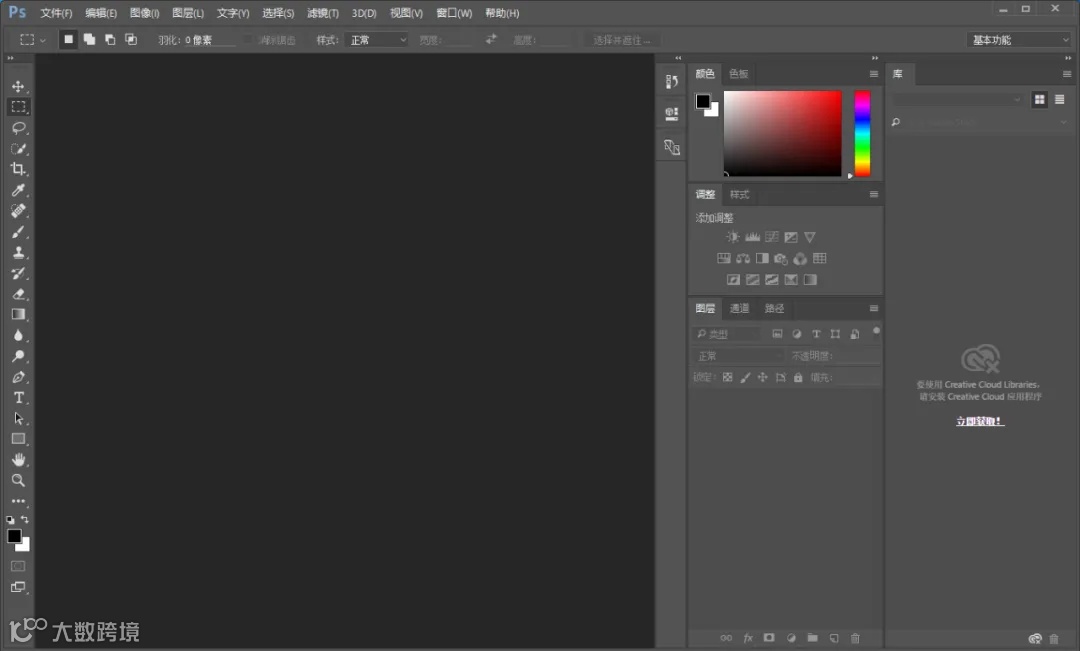The height and width of the screenshot is (651, 1080).
Task: Add a Levels adjustment
Action: coord(752,237)
